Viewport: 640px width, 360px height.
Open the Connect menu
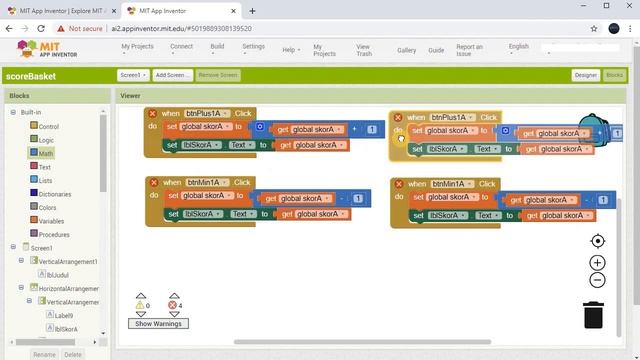(x=181, y=49)
